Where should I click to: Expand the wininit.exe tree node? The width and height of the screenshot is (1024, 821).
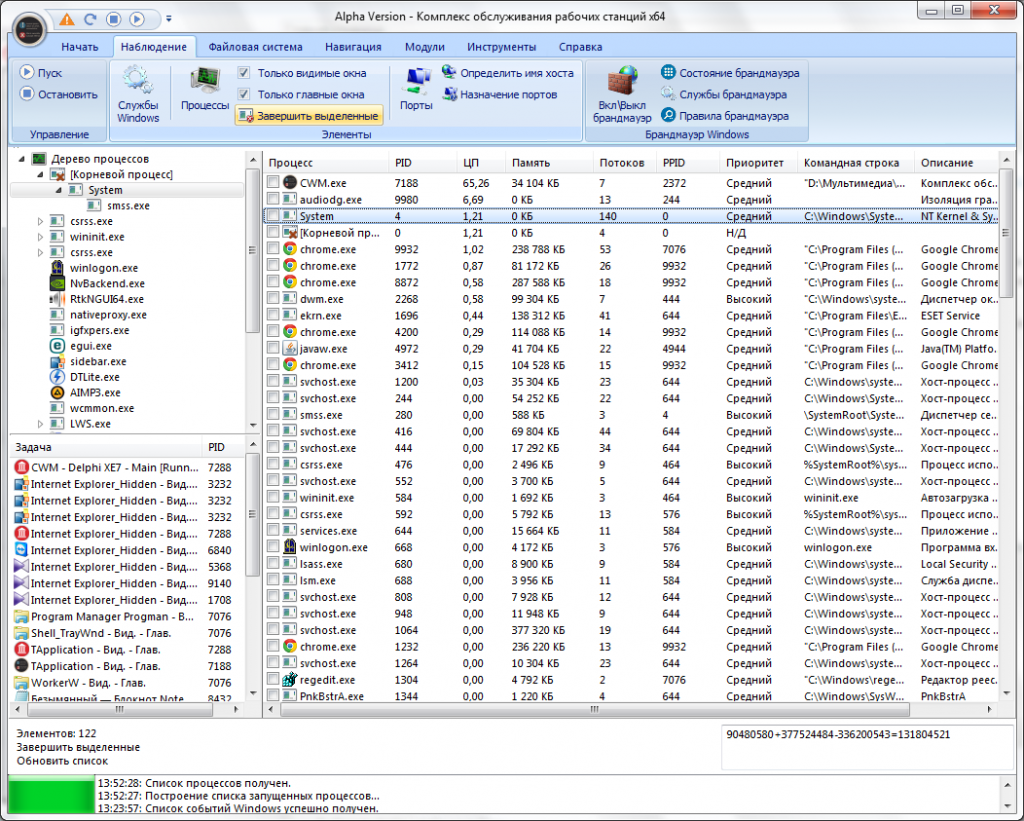[x=41, y=237]
